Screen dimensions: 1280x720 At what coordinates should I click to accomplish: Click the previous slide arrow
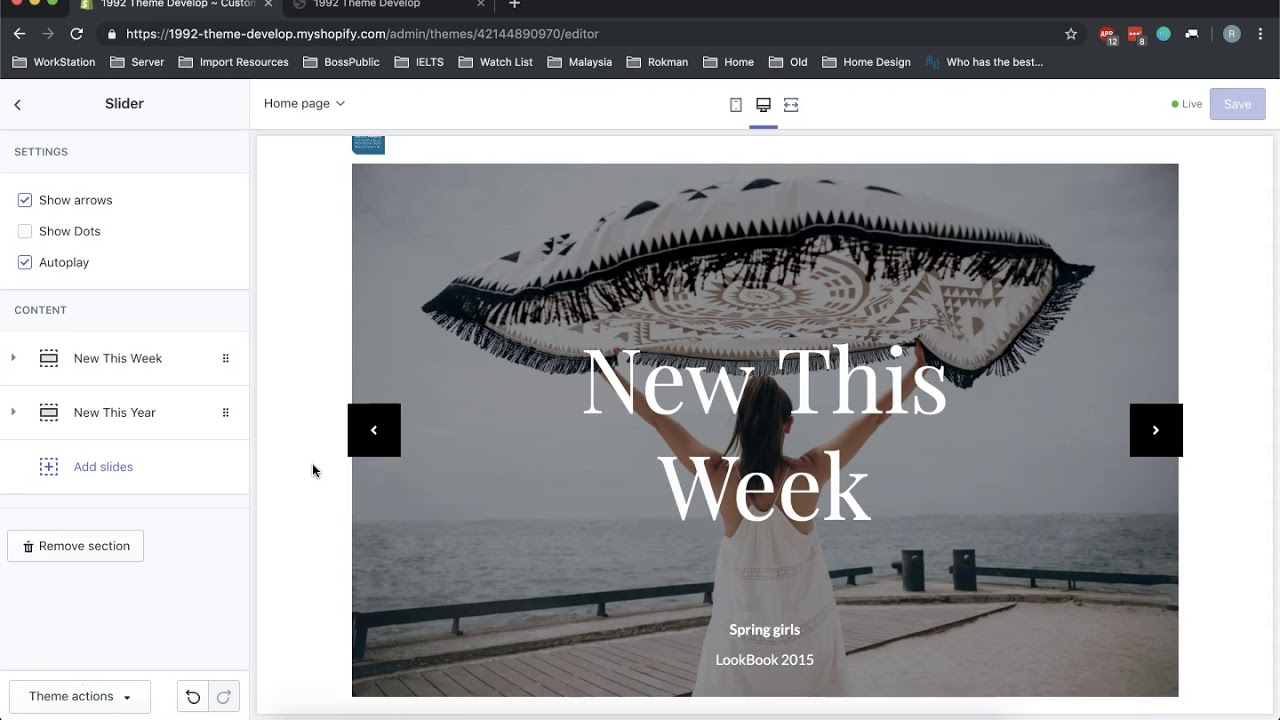(374, 430)
